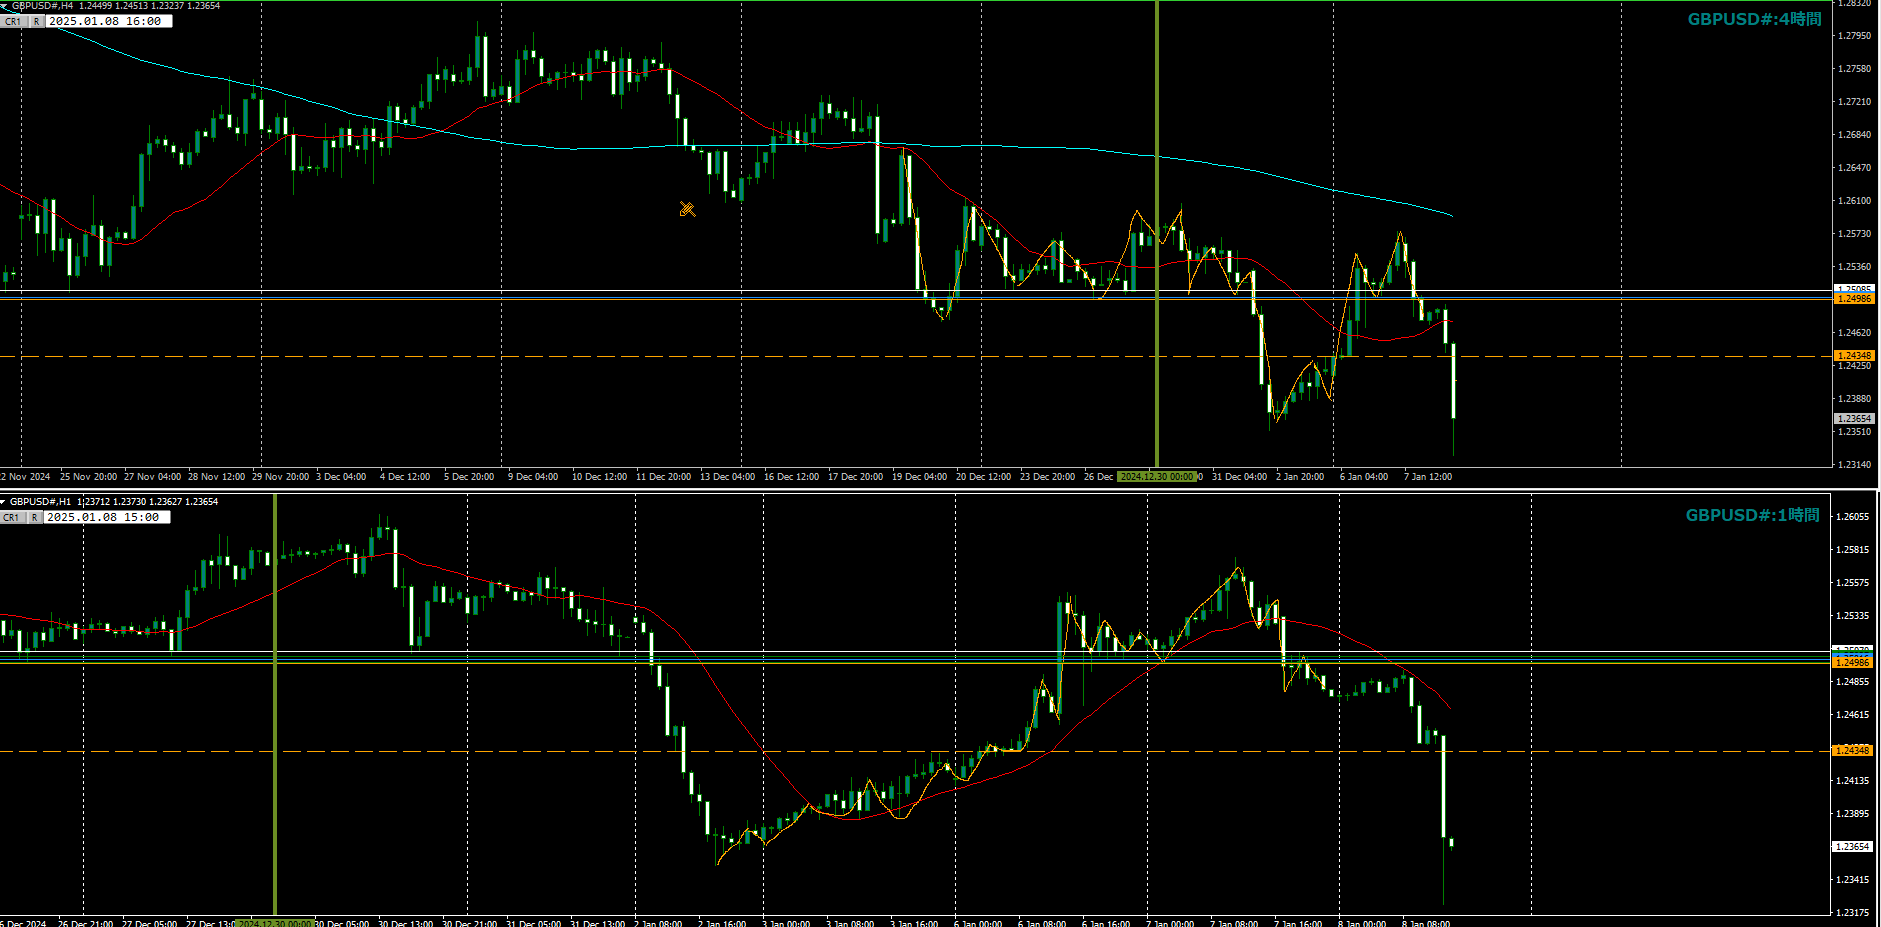The image size is (1881, 927).
Task: Click the 1.24986 price label on H1 chart
Action: pyautogui.click(x=1852, y=662)
